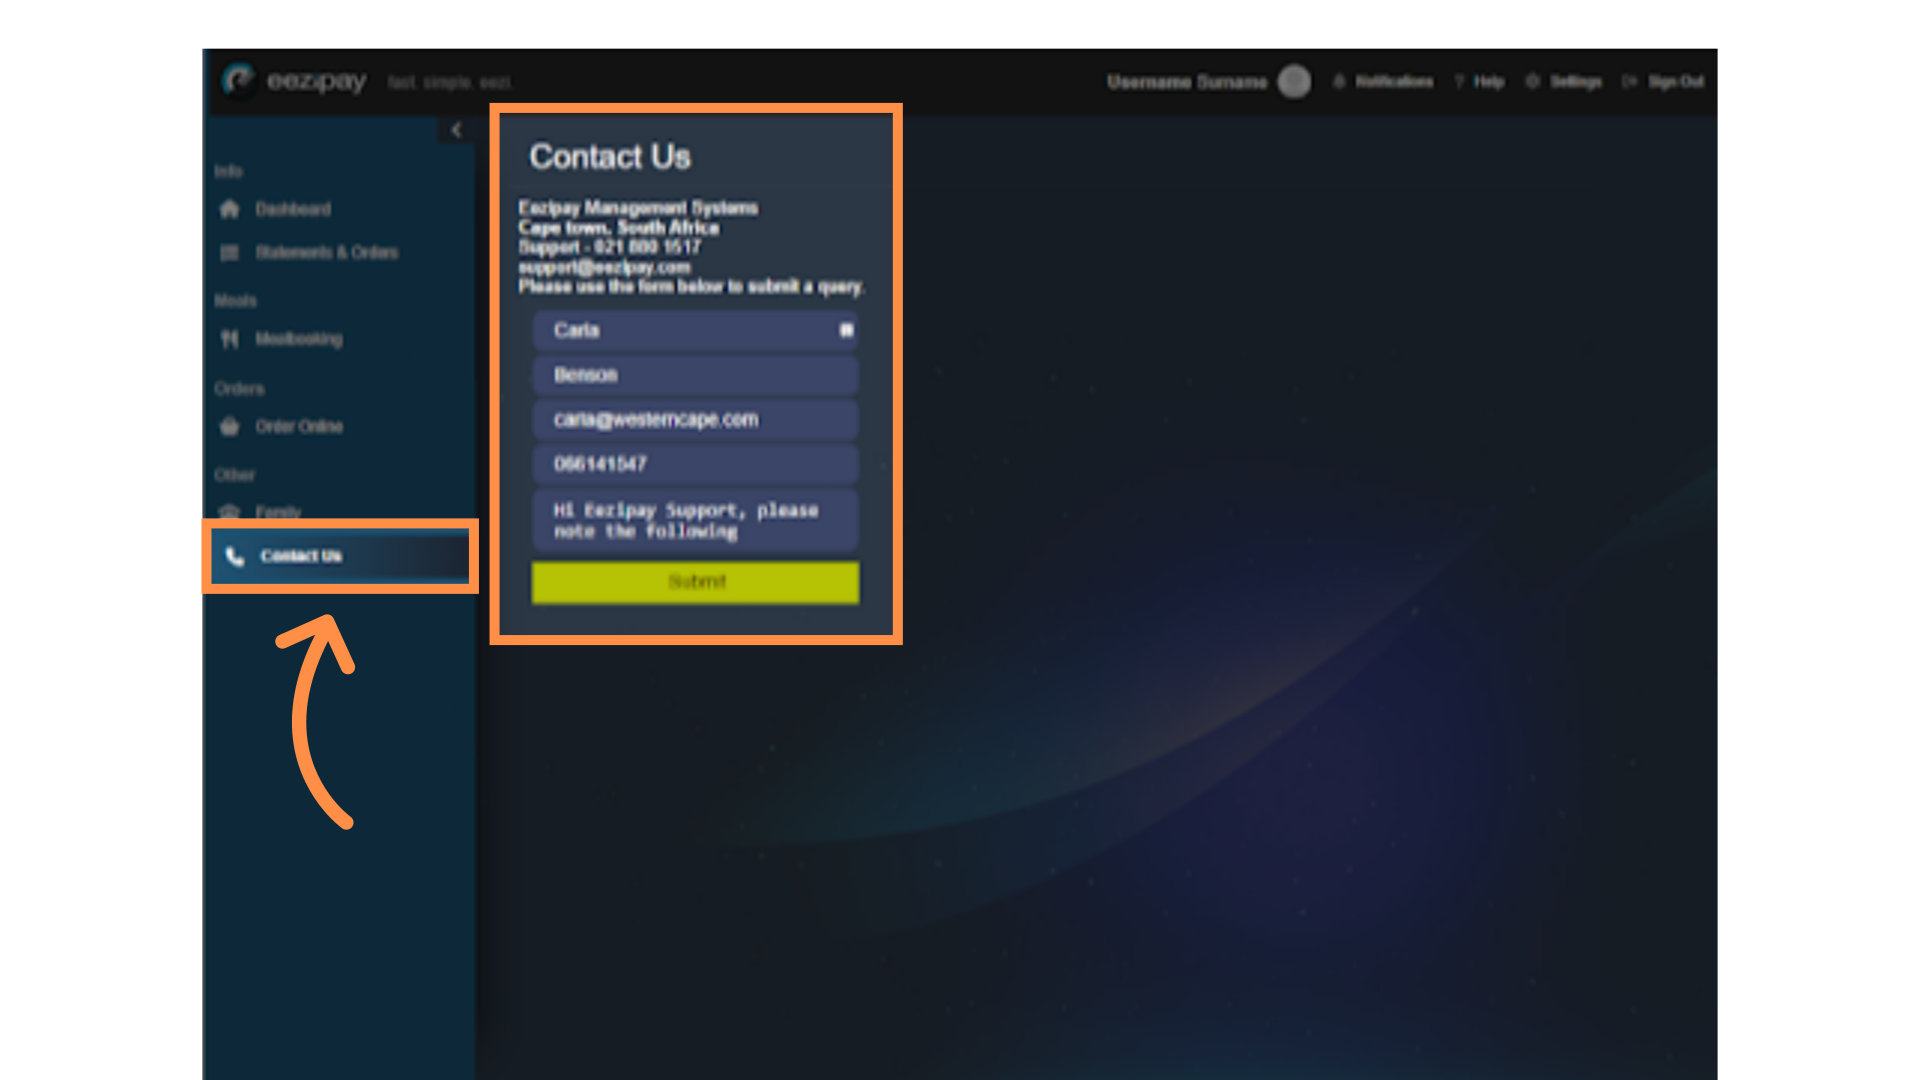Click the Notifications bell icon
Image resolution: width=1920 pixels, height=1080 pixels.
click(x=1339, y=81)
